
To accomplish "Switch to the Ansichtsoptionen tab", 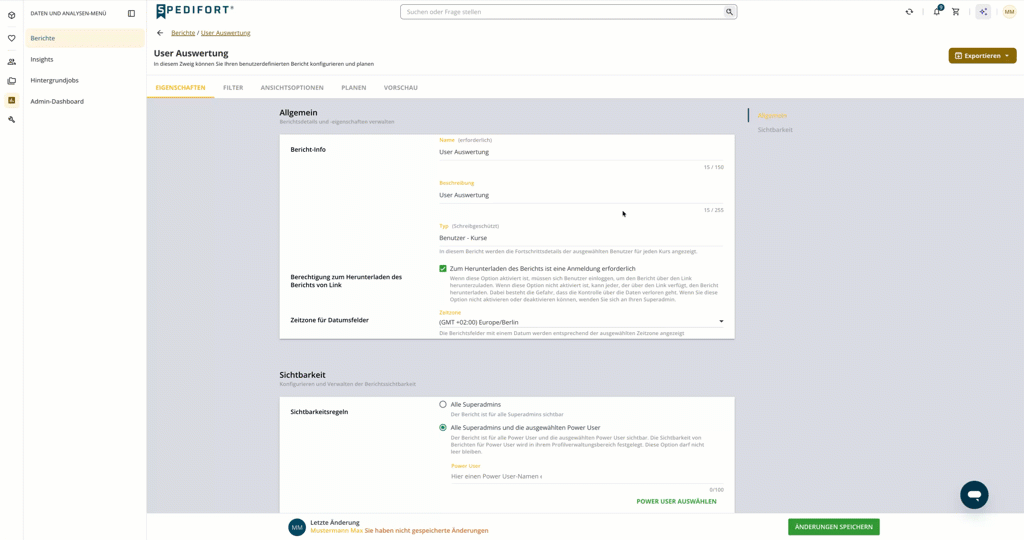I will [x=292, y=87].
